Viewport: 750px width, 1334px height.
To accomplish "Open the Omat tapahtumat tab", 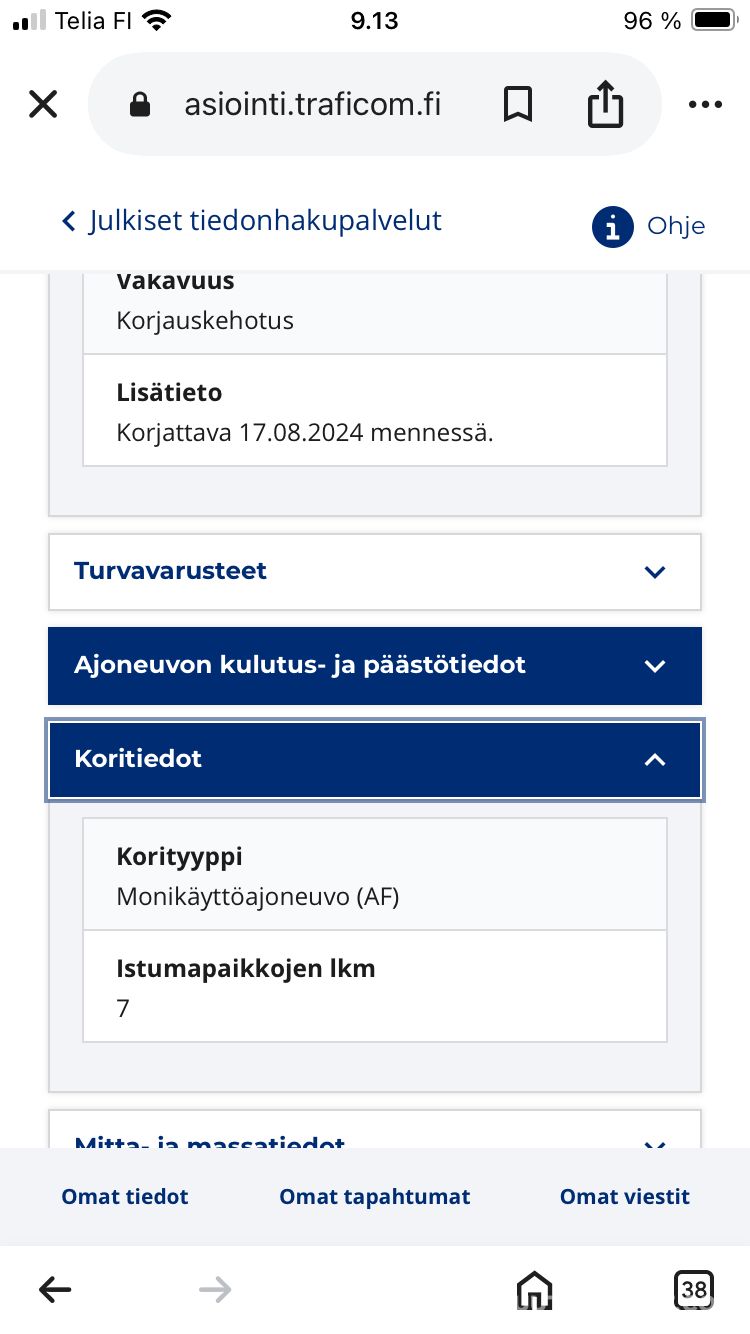I will pos(375,1197).
